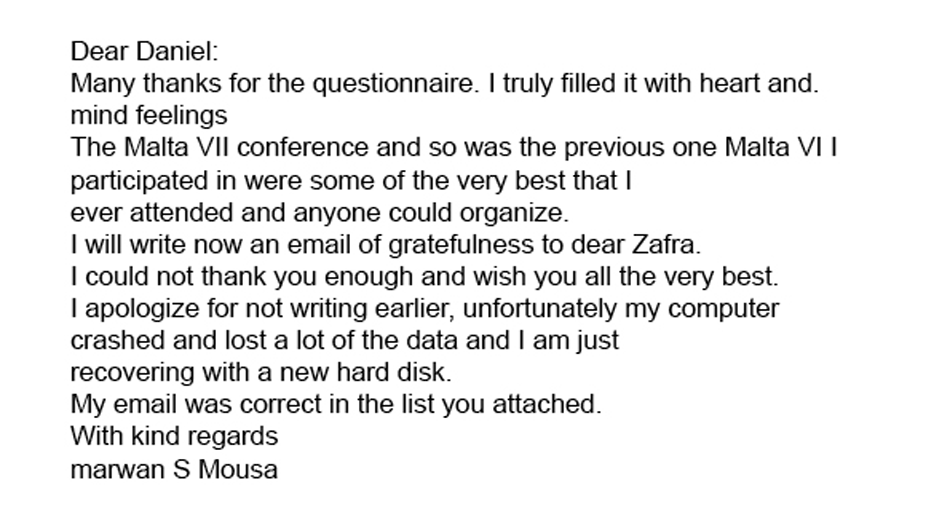Click the closing 'With kind regards'
950x530 pixels.
click(x=174, y=436)
